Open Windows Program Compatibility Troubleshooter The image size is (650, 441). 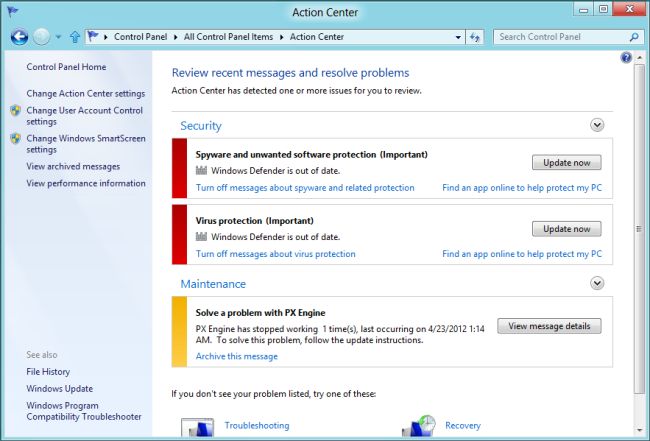pos(84,411)
